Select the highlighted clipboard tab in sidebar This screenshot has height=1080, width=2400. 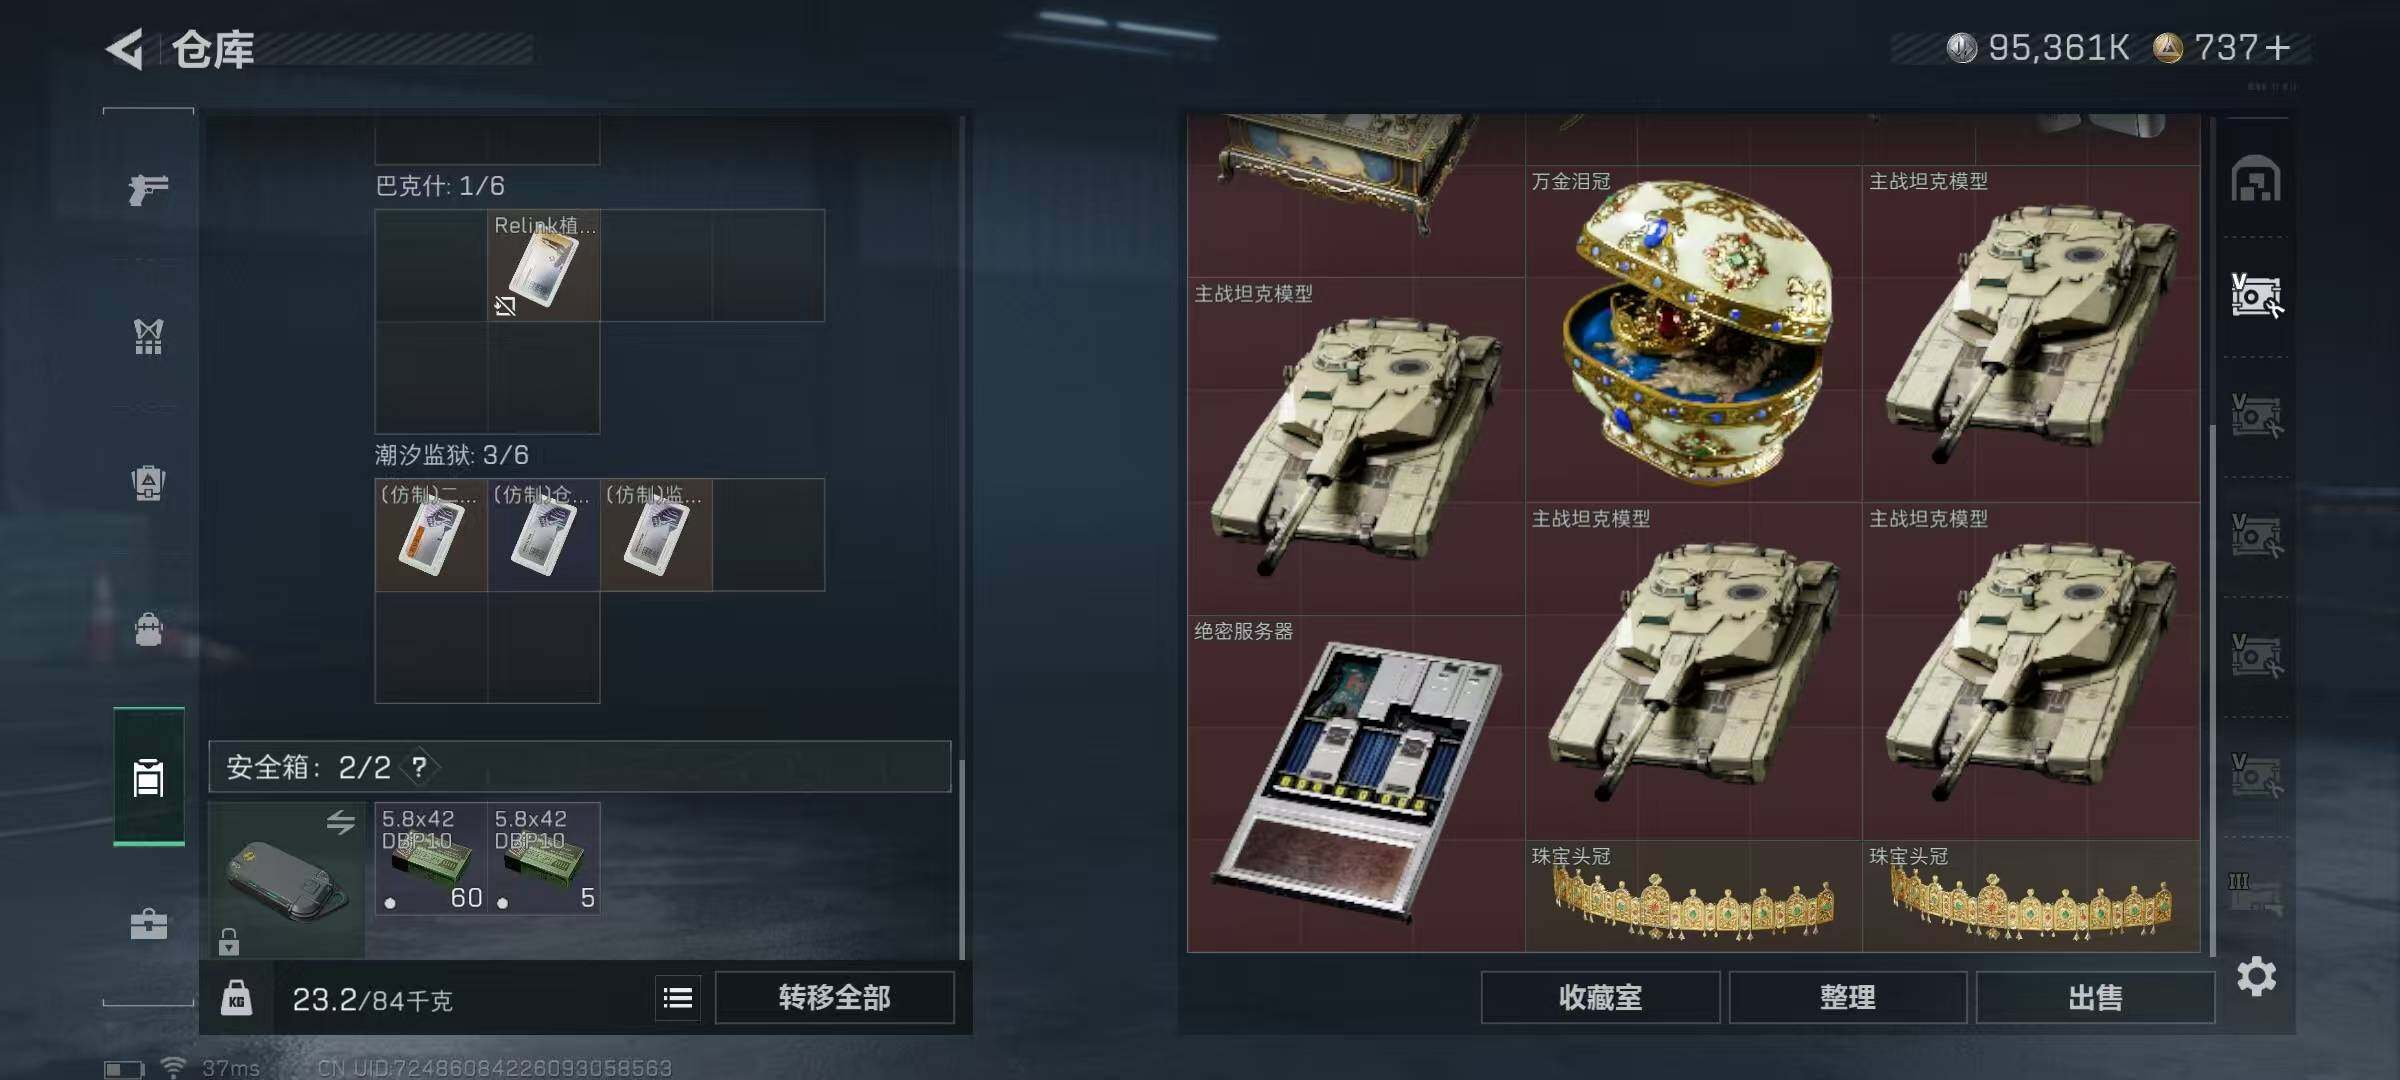[x=148, y=777]
